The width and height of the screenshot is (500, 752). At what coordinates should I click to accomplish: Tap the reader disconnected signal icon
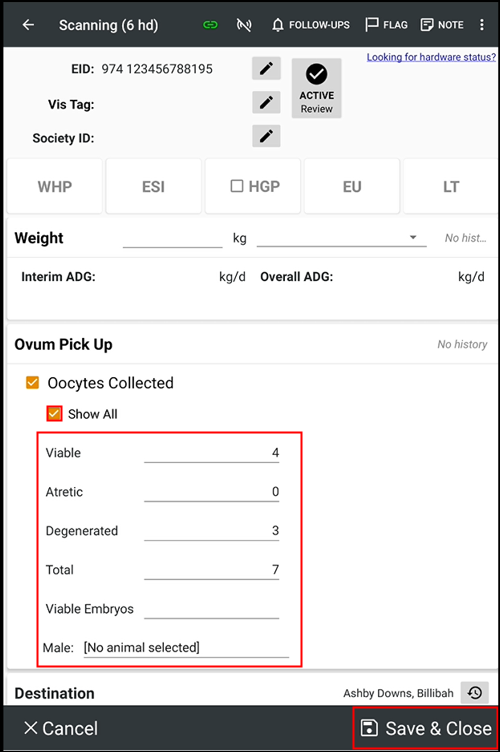244,25
